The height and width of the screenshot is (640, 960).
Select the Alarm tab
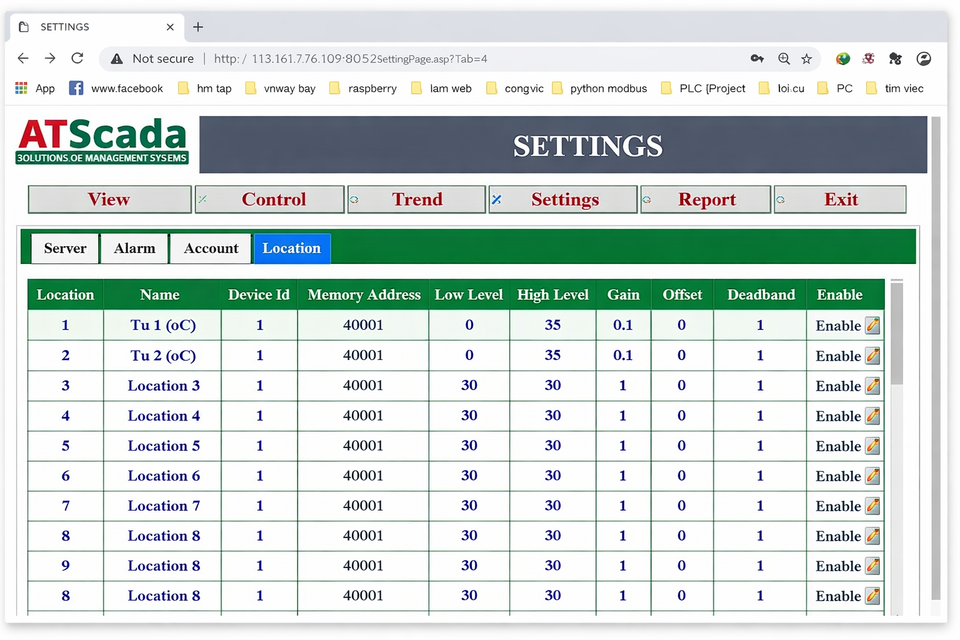click(x=134, y=248)
